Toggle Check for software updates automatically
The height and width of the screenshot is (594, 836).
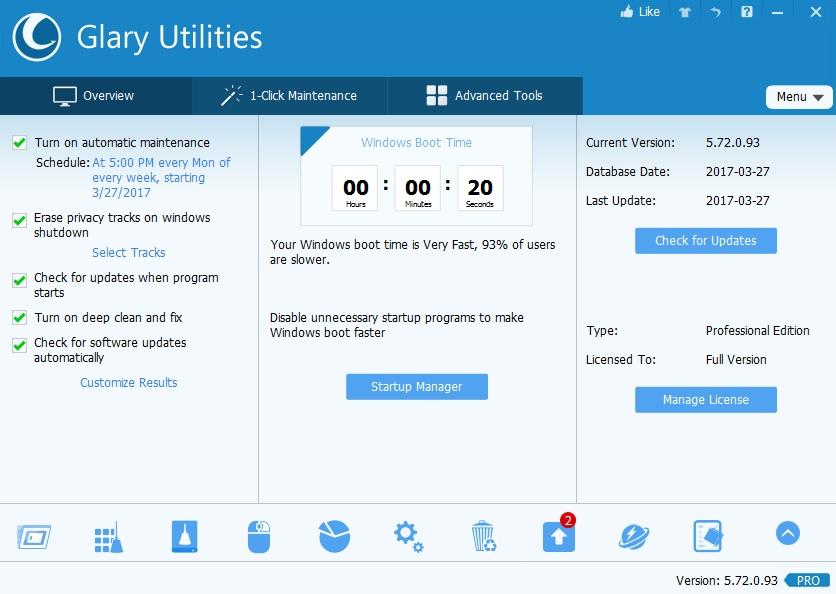point(20,345)
